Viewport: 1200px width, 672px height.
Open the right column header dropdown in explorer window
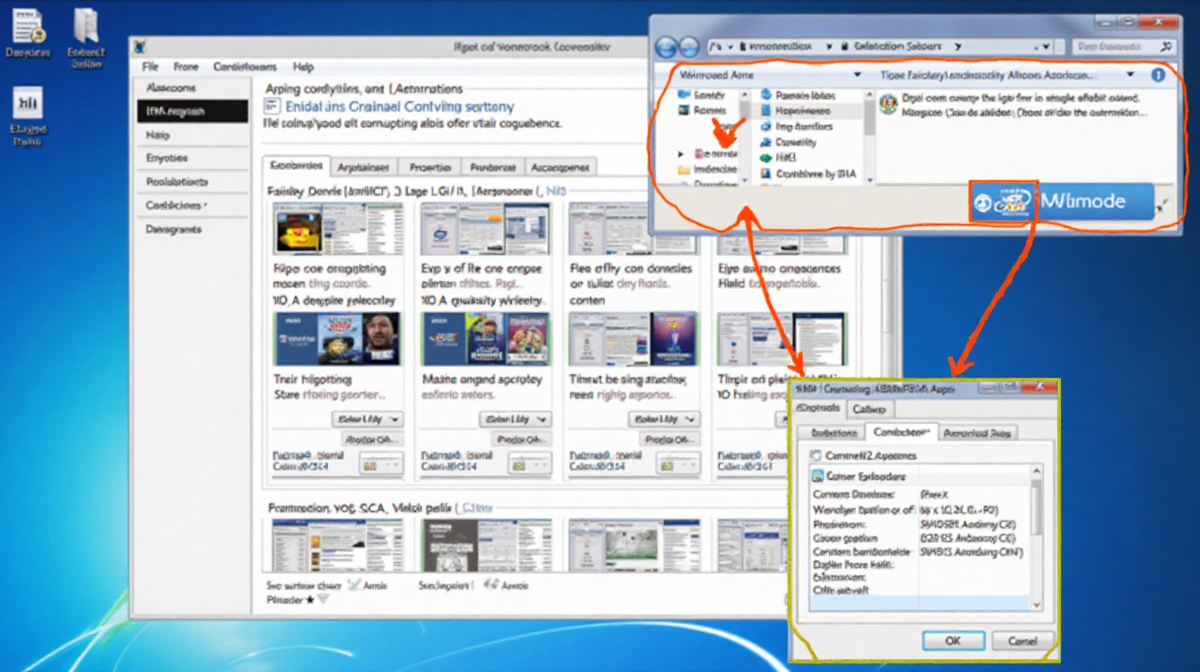1130,75
